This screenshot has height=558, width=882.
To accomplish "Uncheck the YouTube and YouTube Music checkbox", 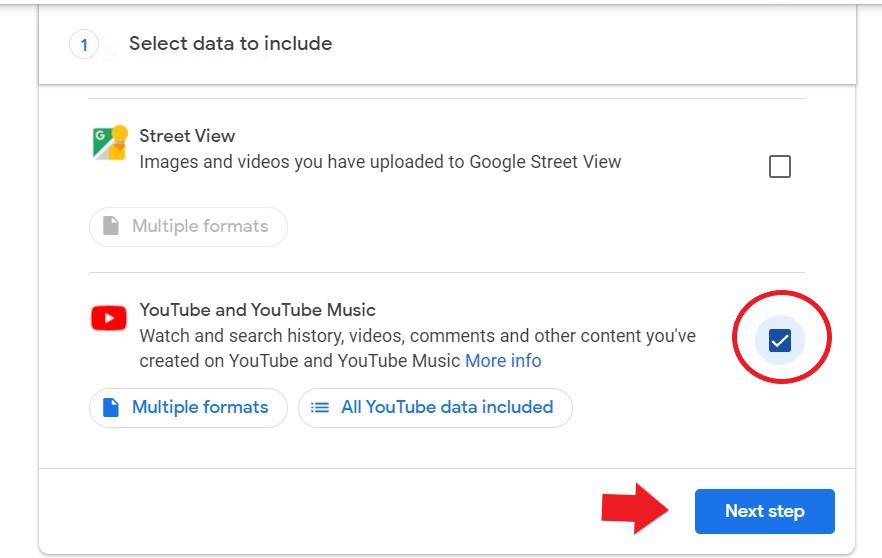I will click(780, 342).
